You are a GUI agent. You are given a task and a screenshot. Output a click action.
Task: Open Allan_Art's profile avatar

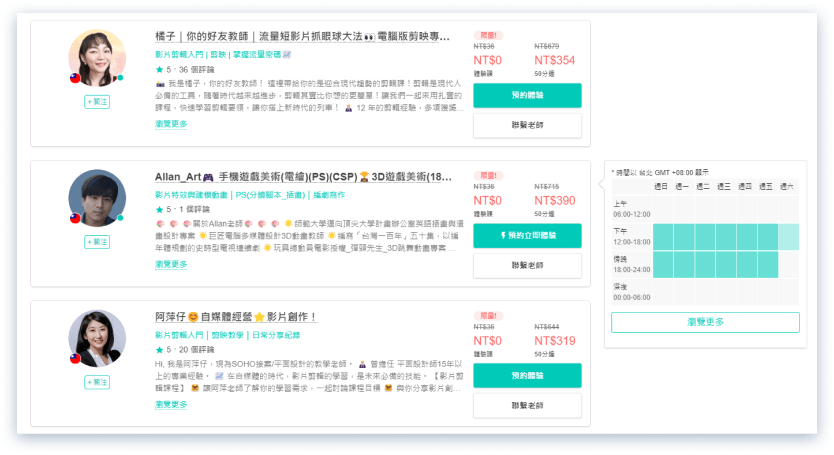point(97,198)
